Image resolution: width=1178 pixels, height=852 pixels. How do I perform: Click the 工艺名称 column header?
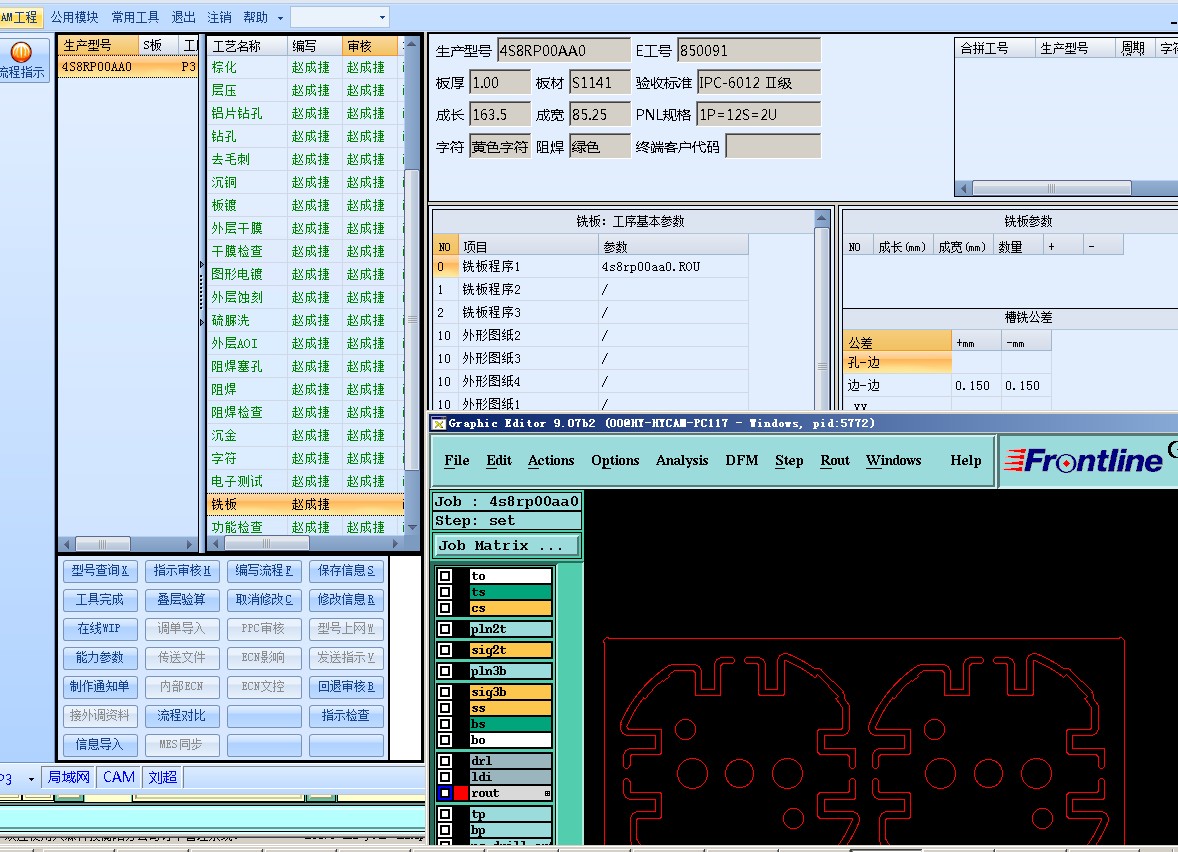[x=247, y=46]
